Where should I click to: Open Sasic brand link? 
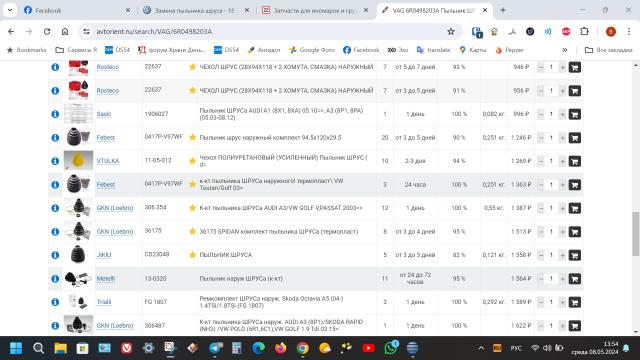104,114
